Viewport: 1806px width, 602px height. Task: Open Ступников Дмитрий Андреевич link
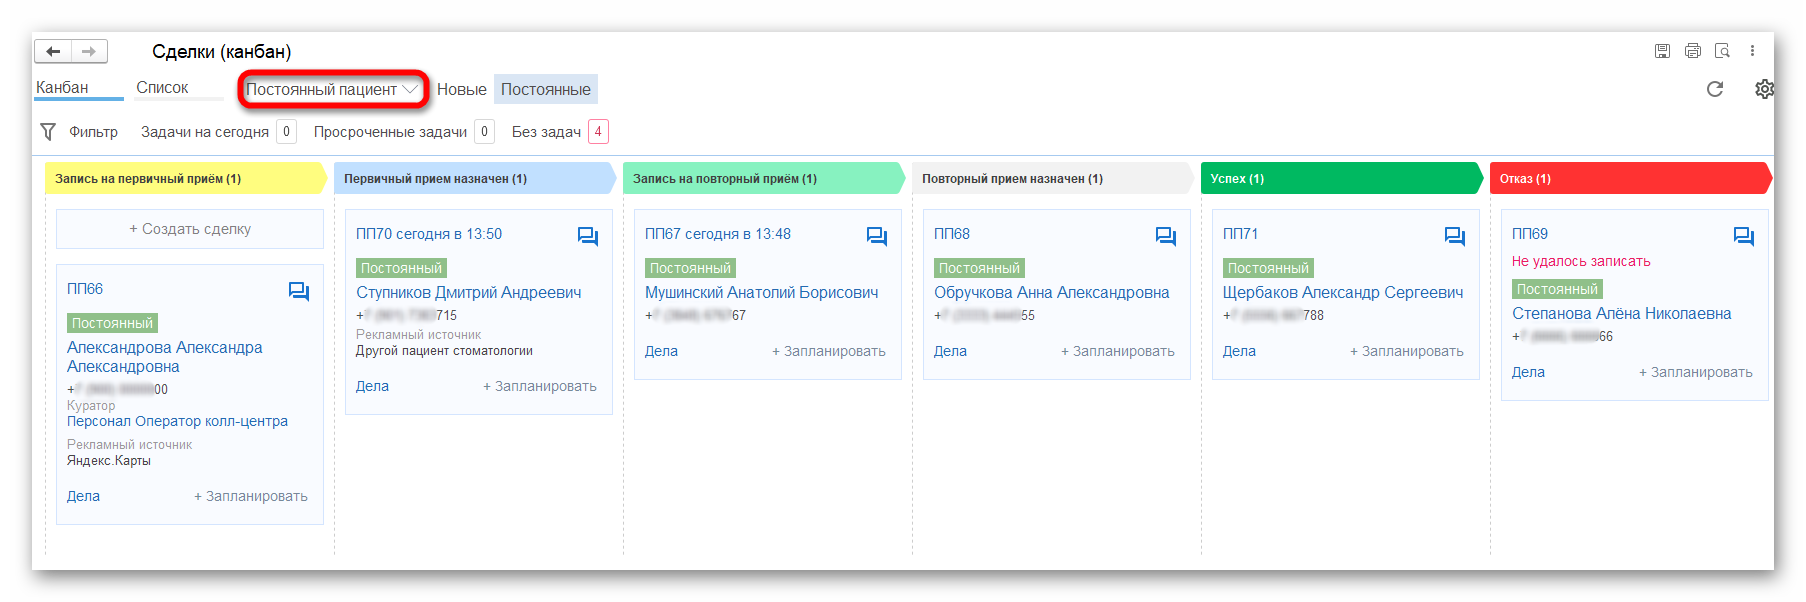[469, 293]
